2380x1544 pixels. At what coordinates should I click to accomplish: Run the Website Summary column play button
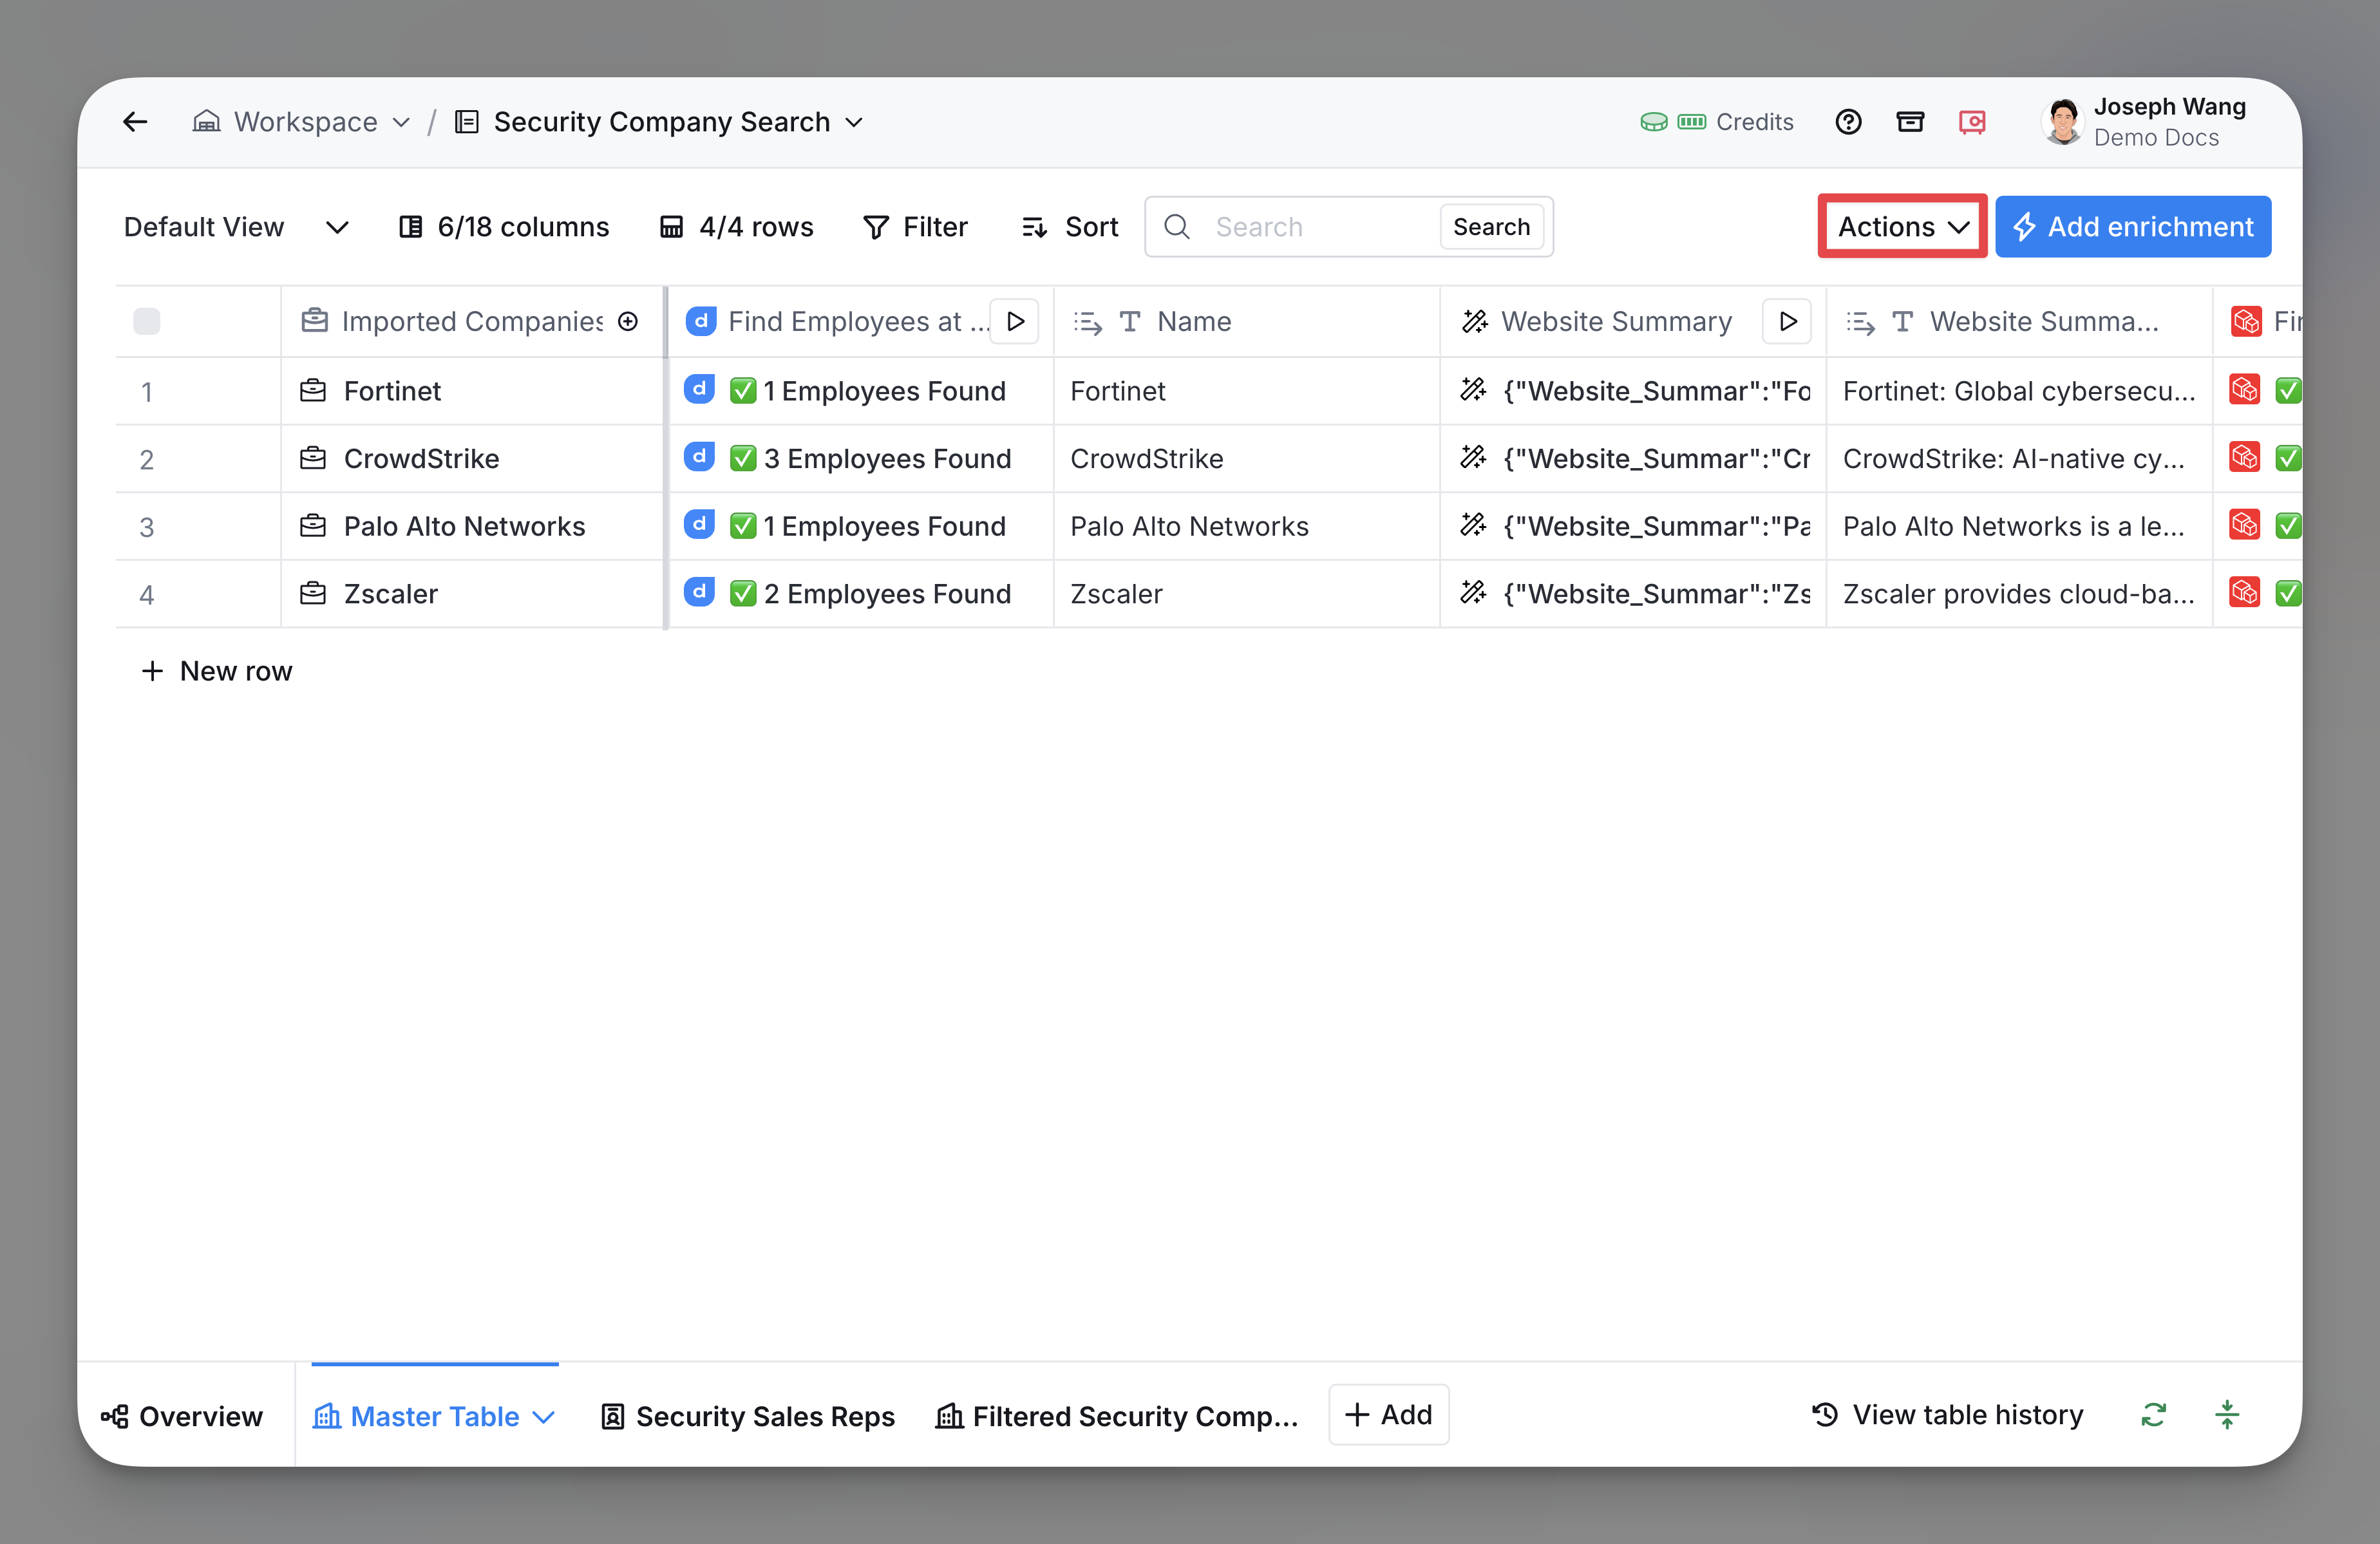pyautogui.click(x=1787, y=321)
